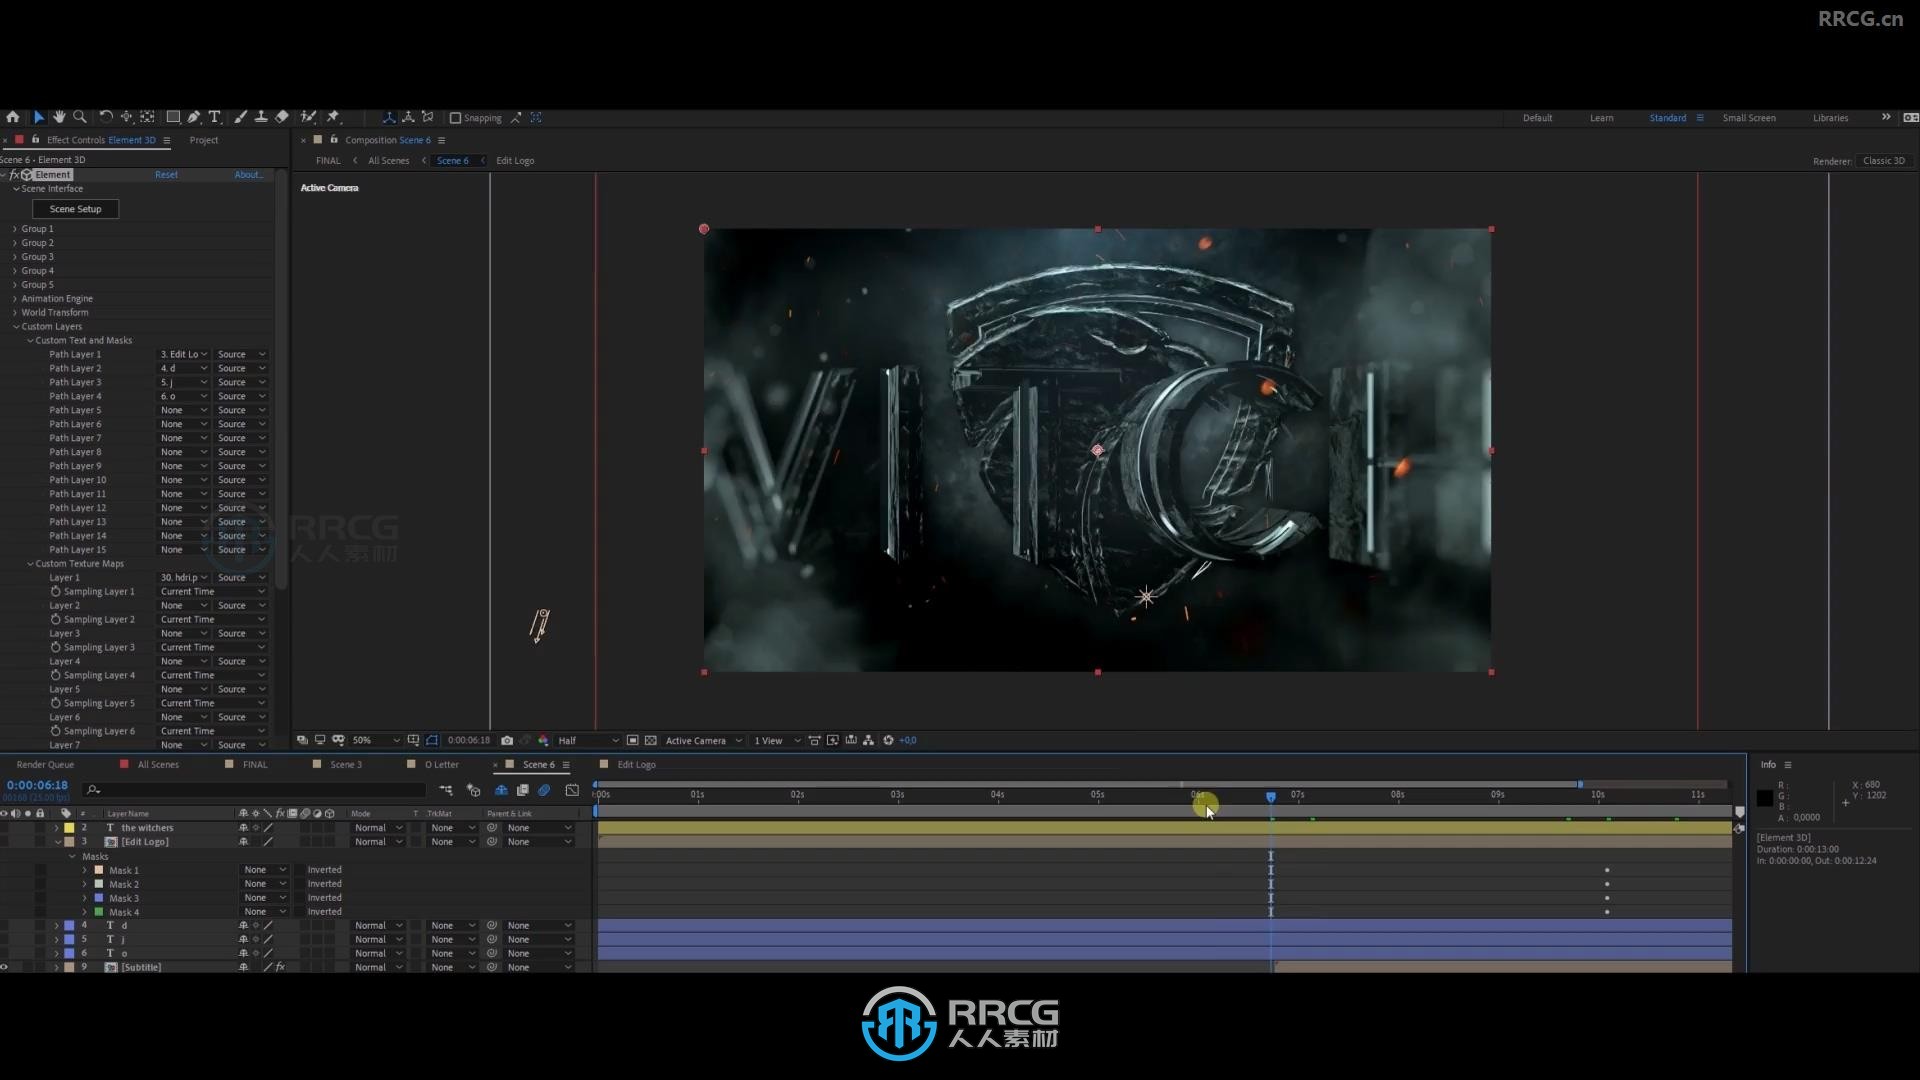Select the Pen tool
Image resolution: width=1920 pixels, height=1080 pixels.
[194, 117]
